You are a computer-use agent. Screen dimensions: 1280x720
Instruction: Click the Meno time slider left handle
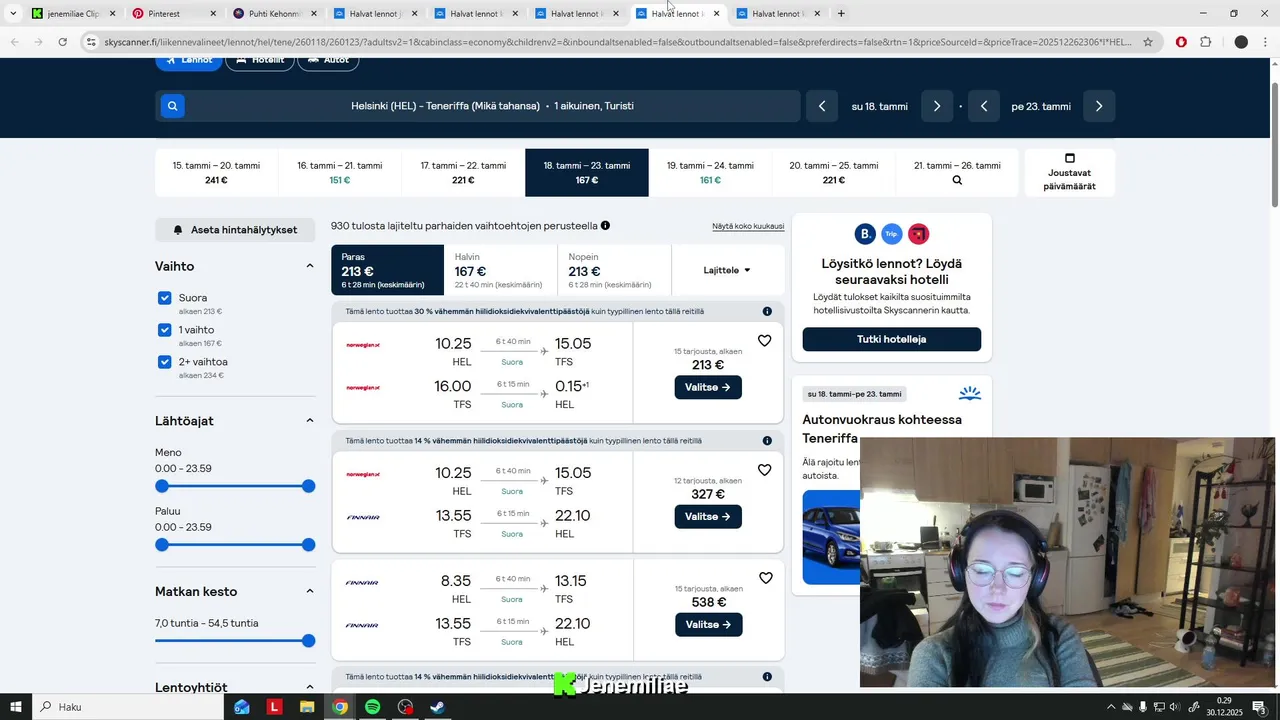coord(162,486)
